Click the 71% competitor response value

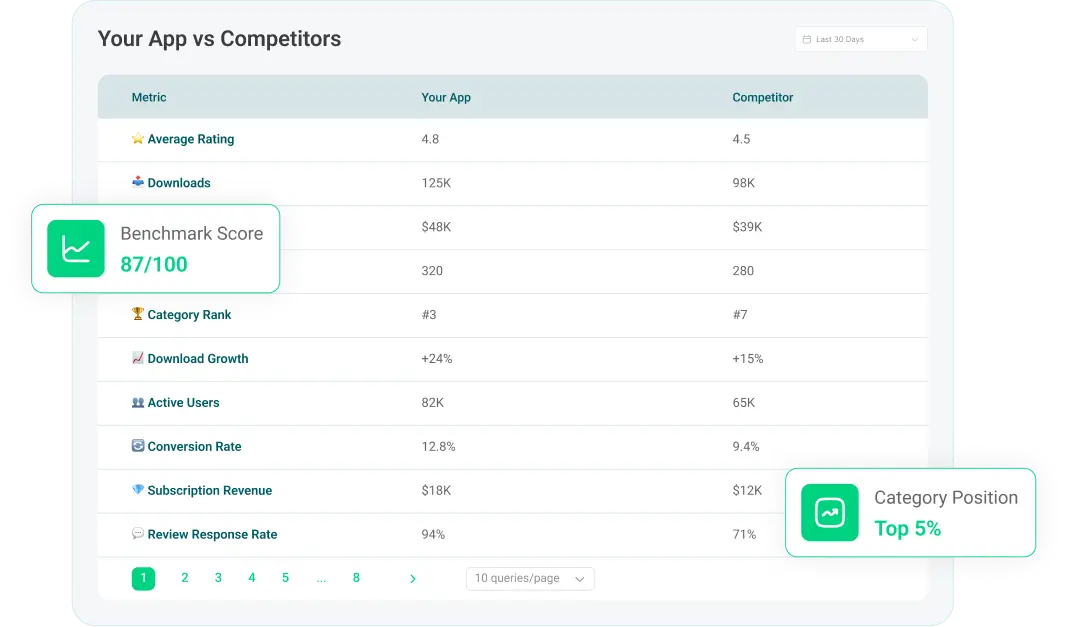point(744,534)
